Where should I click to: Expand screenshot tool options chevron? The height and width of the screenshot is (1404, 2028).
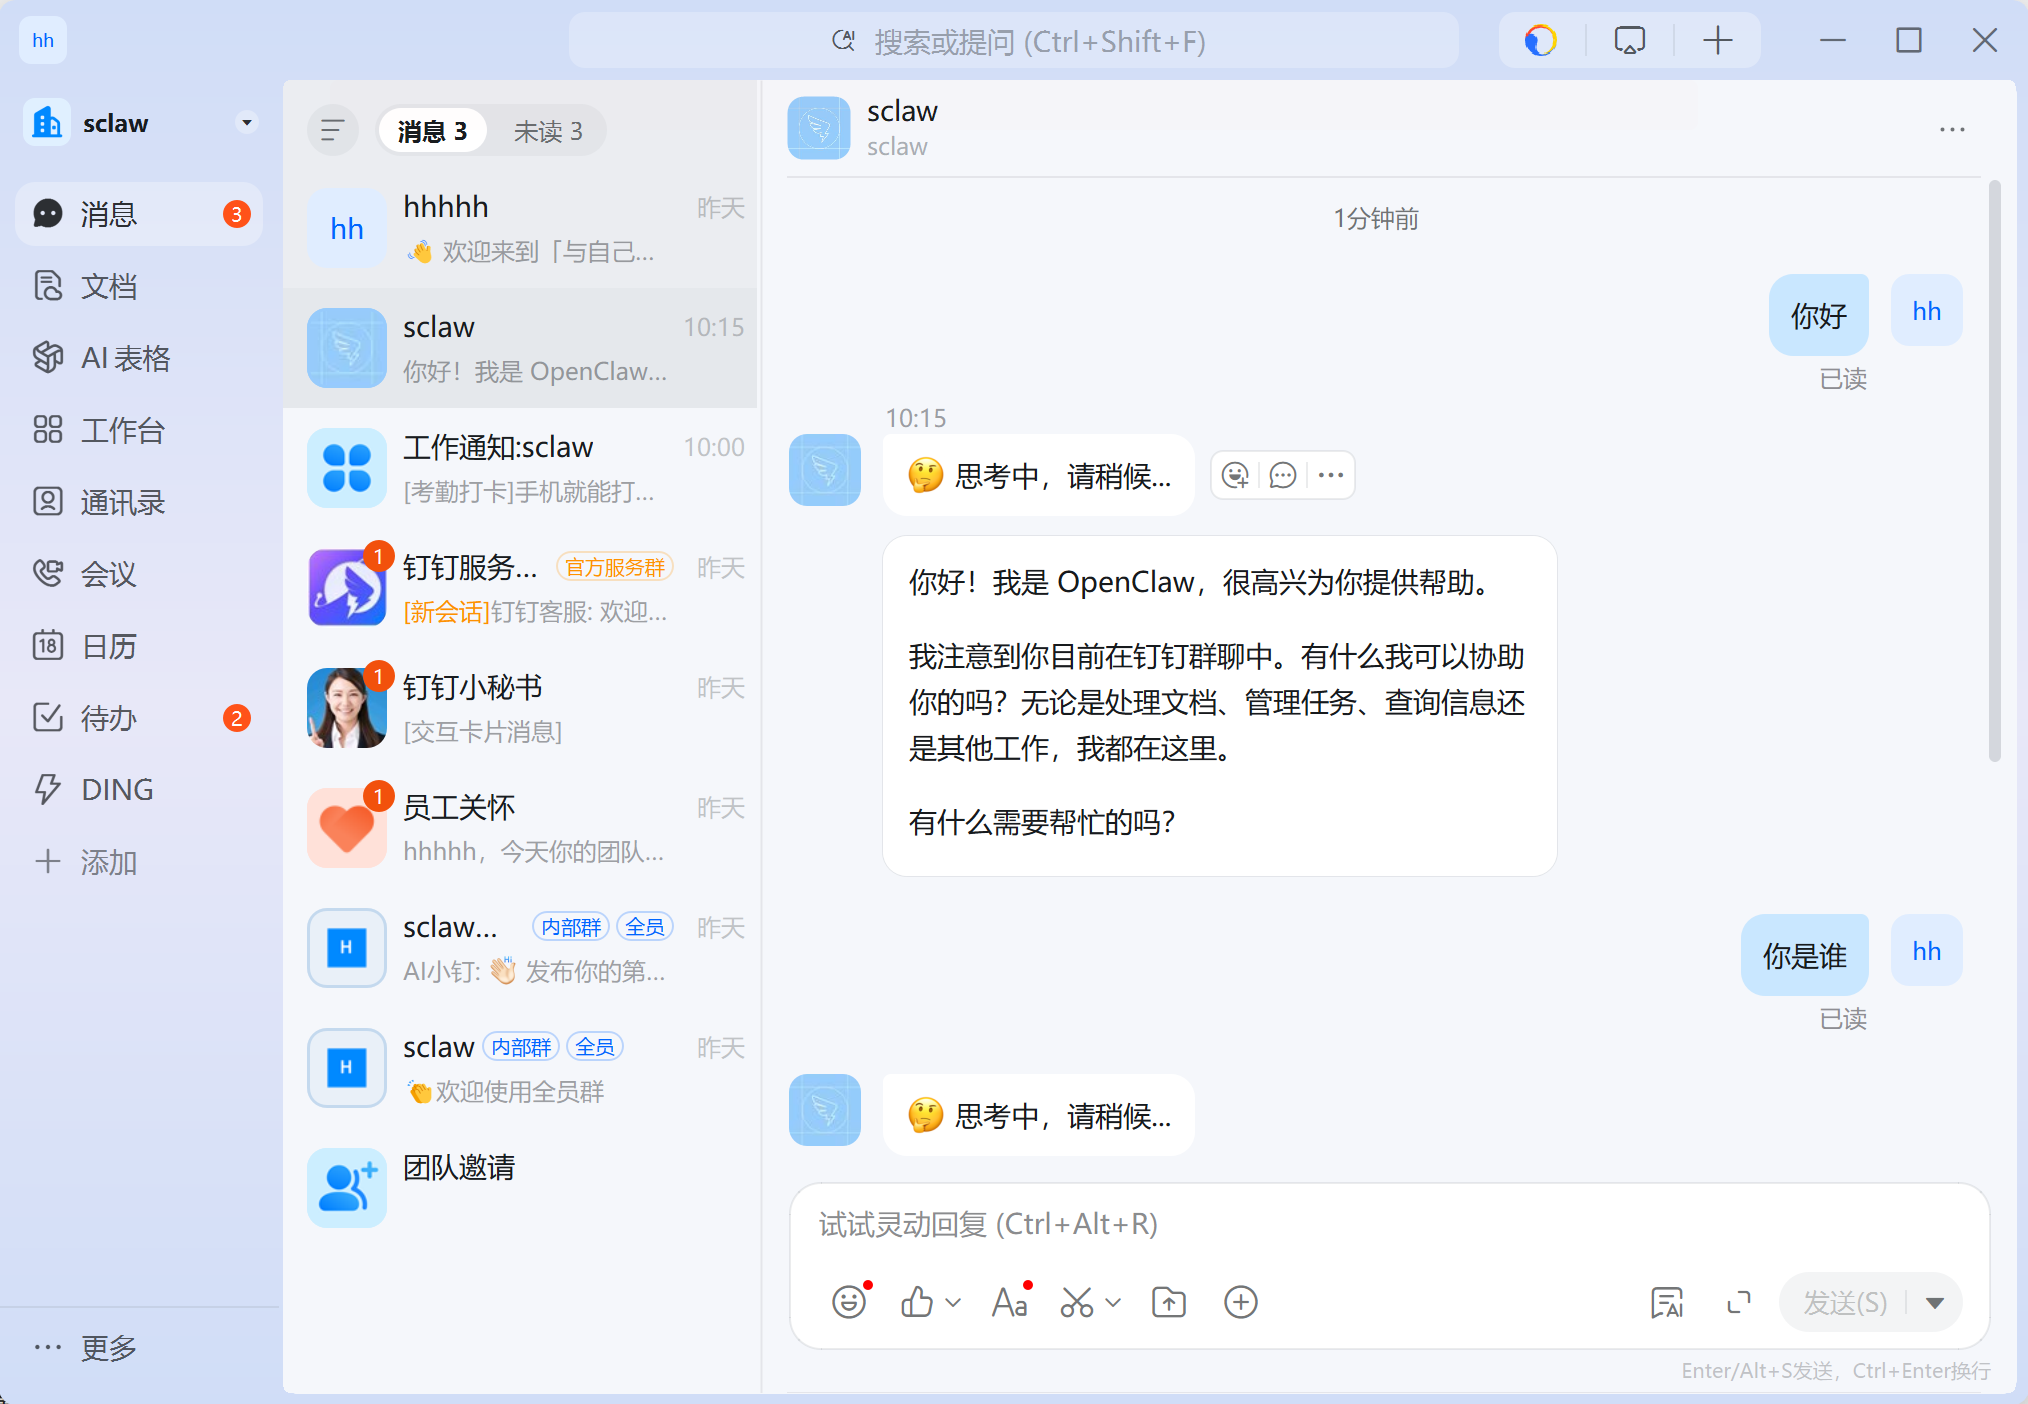[1113, 1302]
